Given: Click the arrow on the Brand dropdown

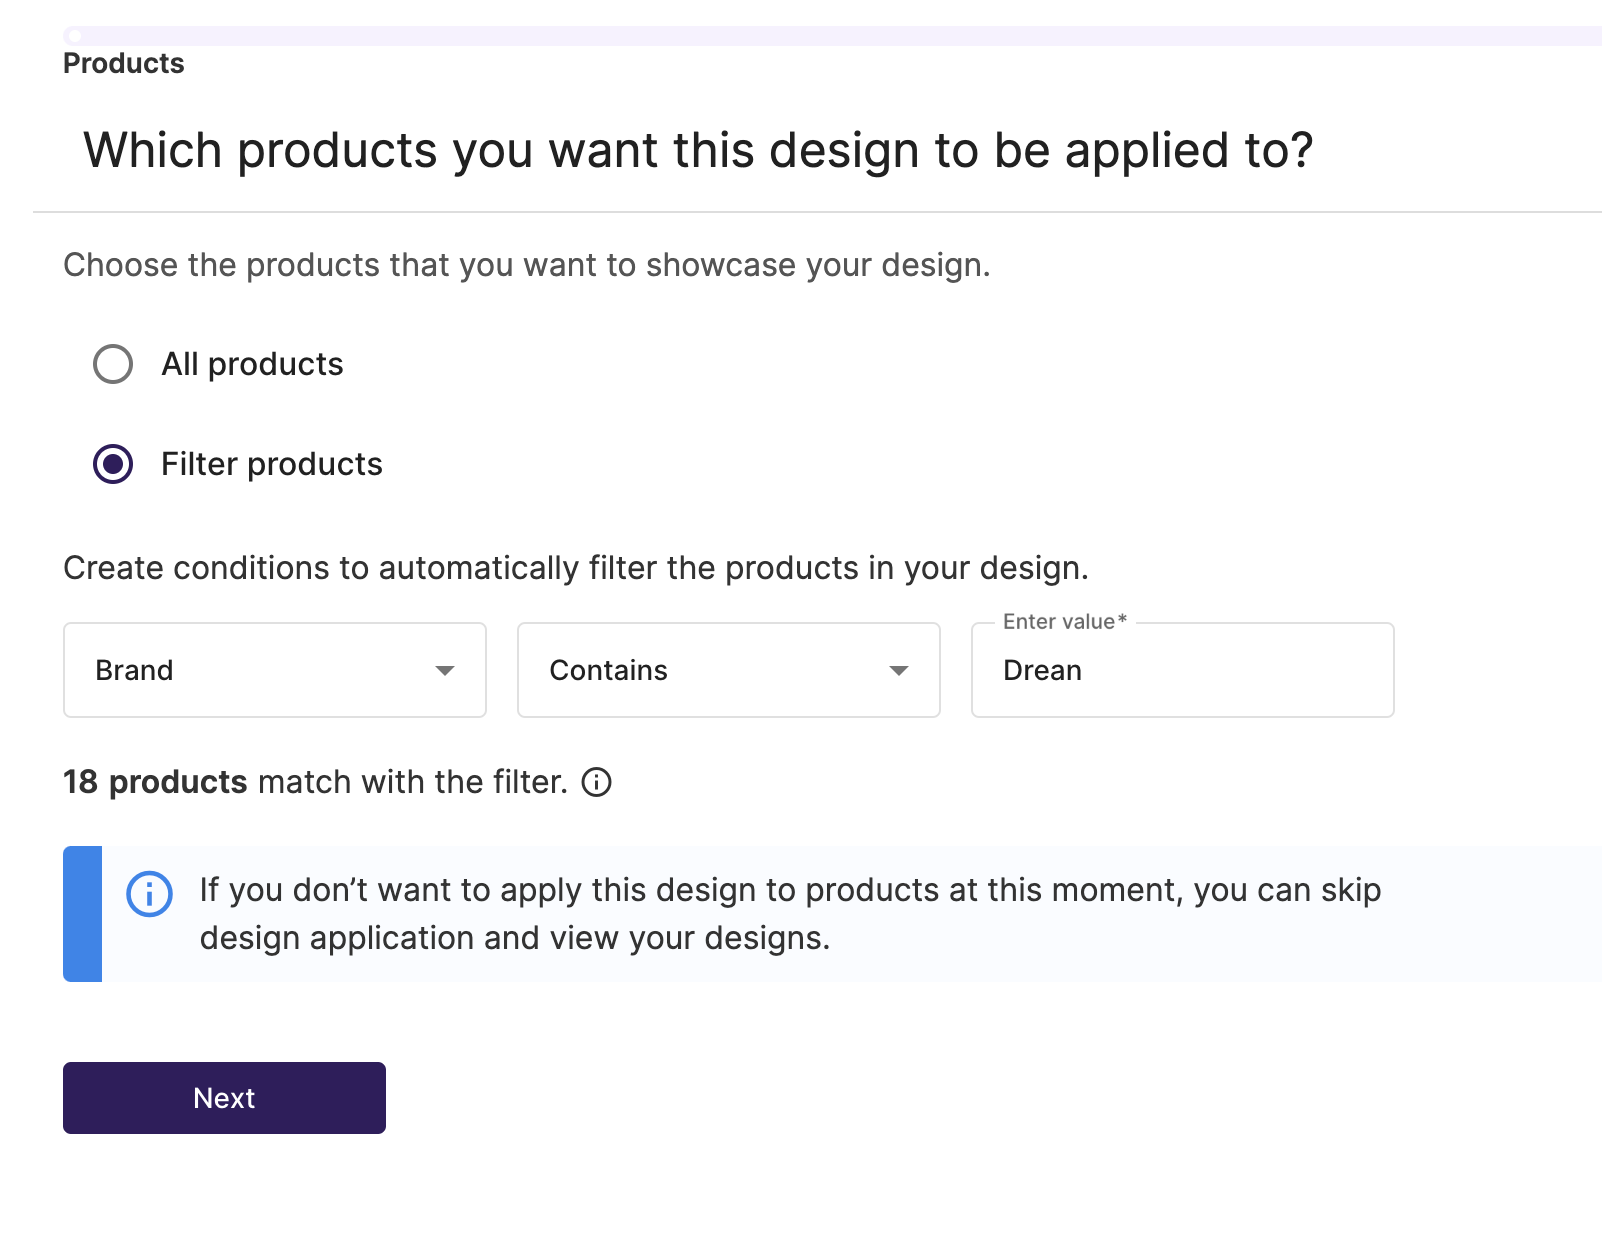Looking at the screenshot, I should (x=445, y=670).
